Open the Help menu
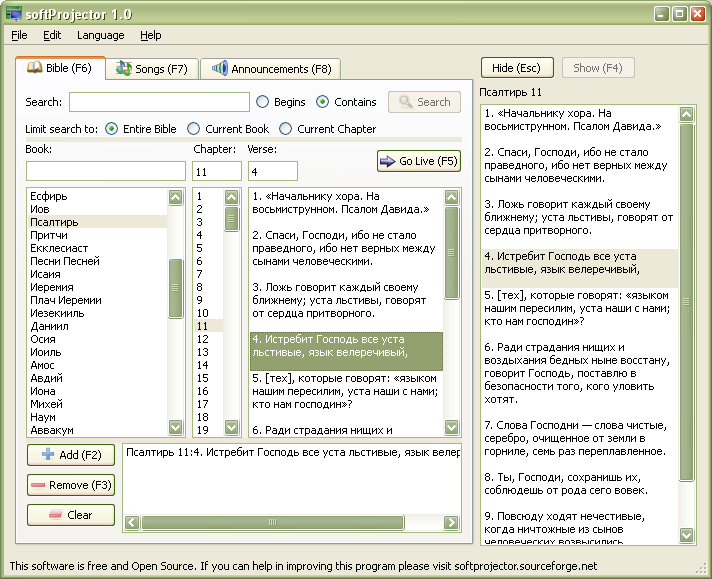The width and height of the screenshot is (712, 579). pyautogui.click(x=151, y=35)
